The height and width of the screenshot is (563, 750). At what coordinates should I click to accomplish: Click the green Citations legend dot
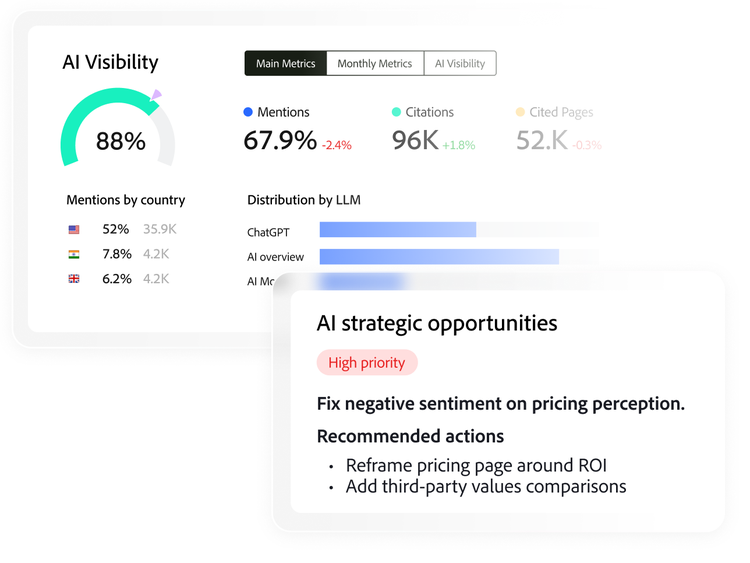(x=396, y=112)
